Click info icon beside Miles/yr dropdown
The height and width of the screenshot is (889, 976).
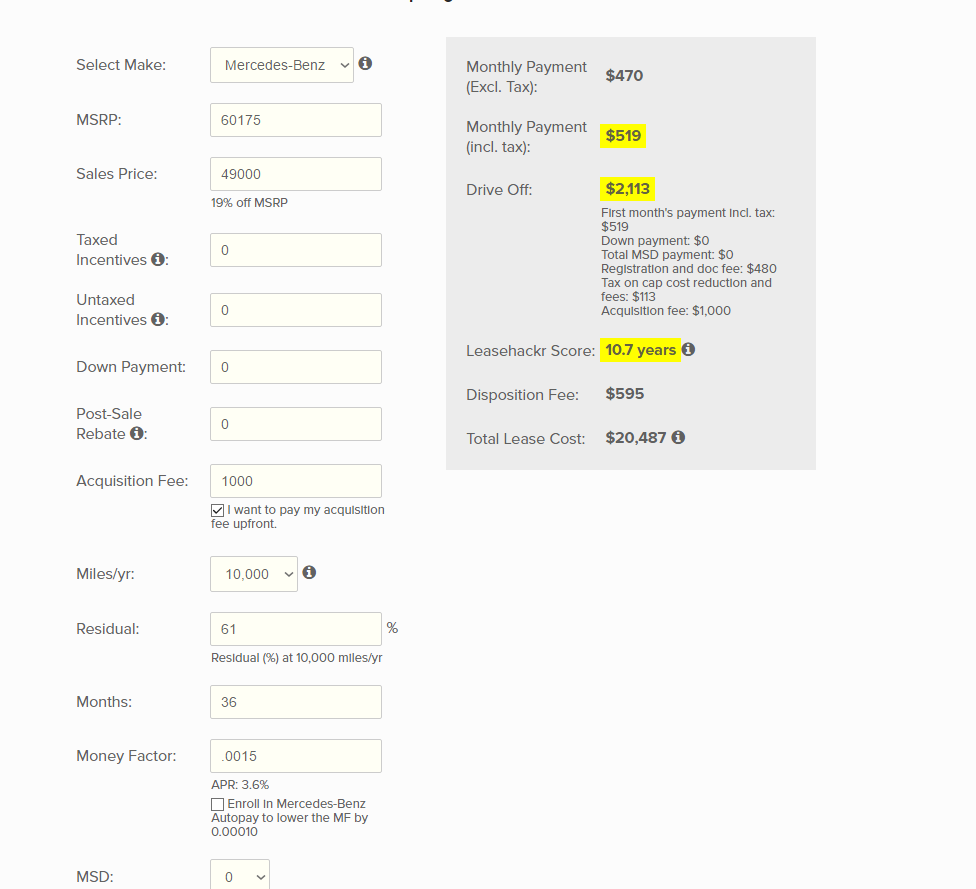click(x=309, y=573)
